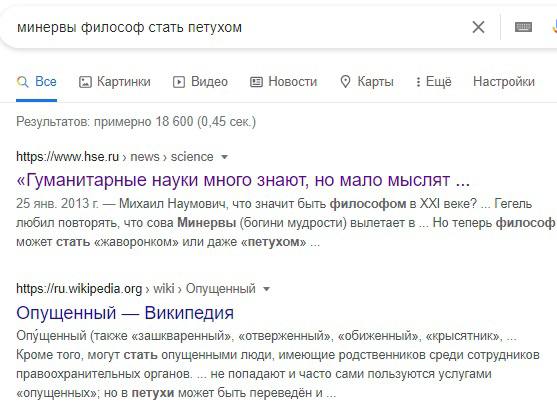Screen dimensions: 557x405
Task: Click the Новости newspaper icon
Action: 256,82
